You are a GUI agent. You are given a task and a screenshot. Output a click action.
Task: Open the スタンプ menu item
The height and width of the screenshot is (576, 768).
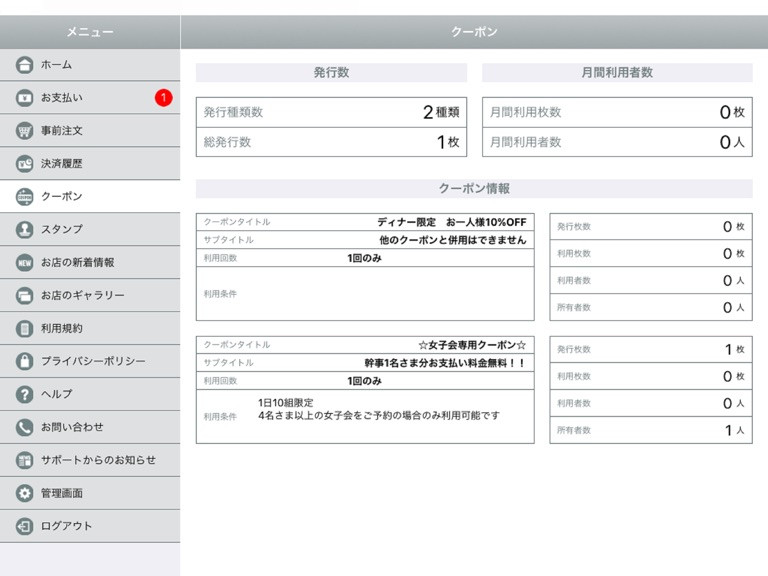coord(90,229)
